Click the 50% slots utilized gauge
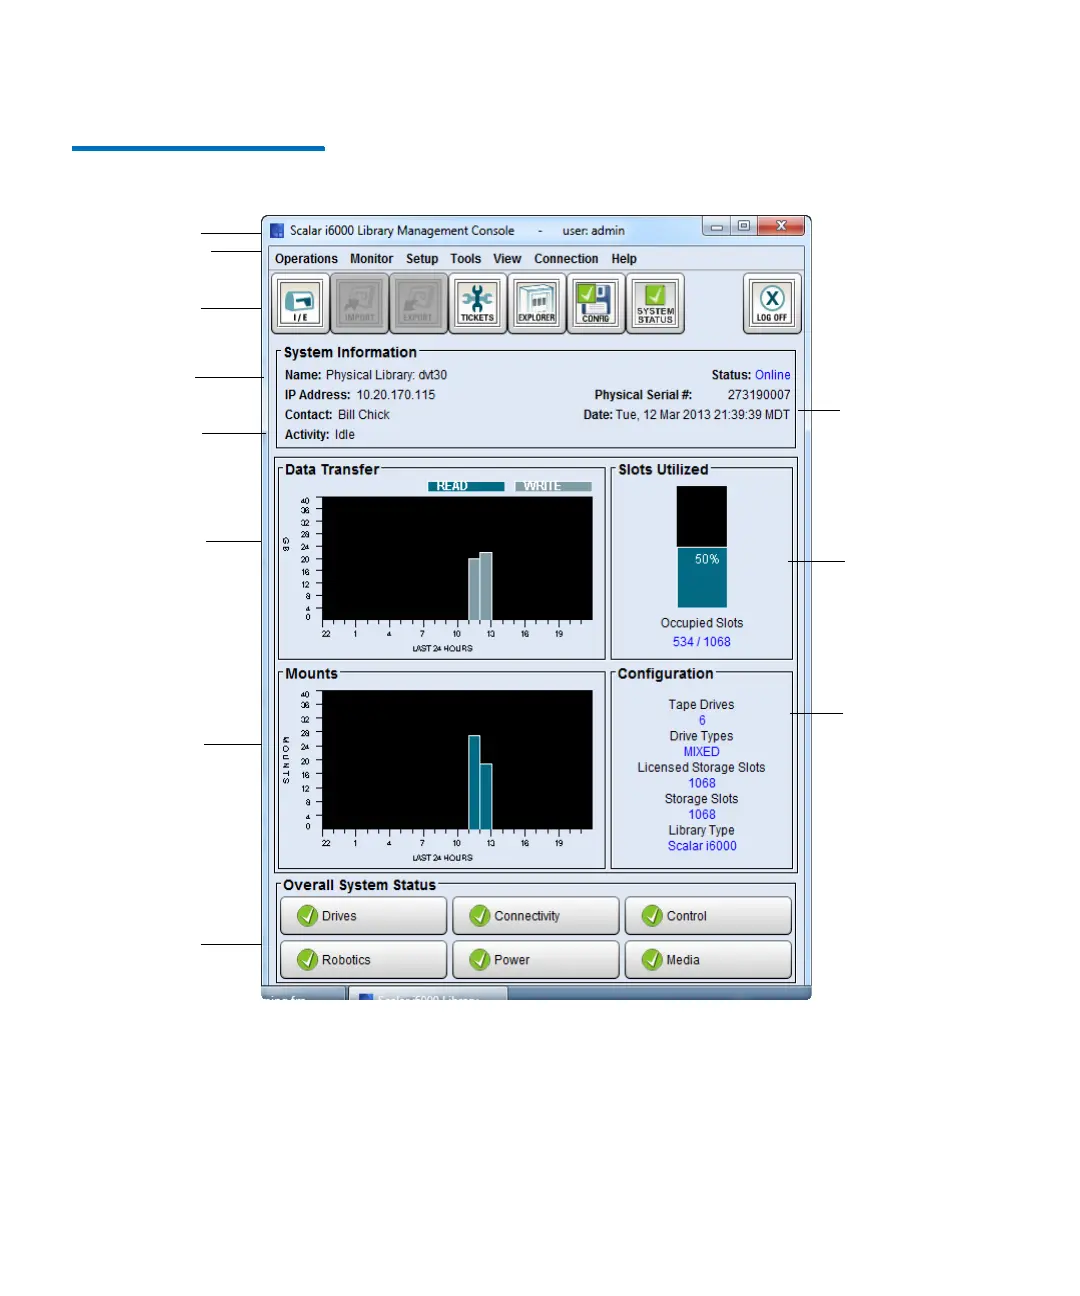 702,547
